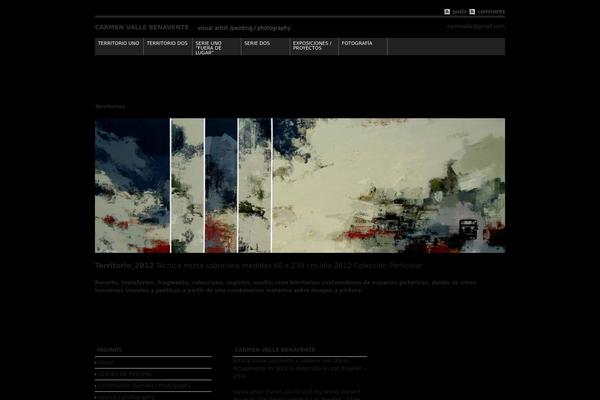Open the posts feed link
This screenshot has height=400, width=600.
pos(459,11)
